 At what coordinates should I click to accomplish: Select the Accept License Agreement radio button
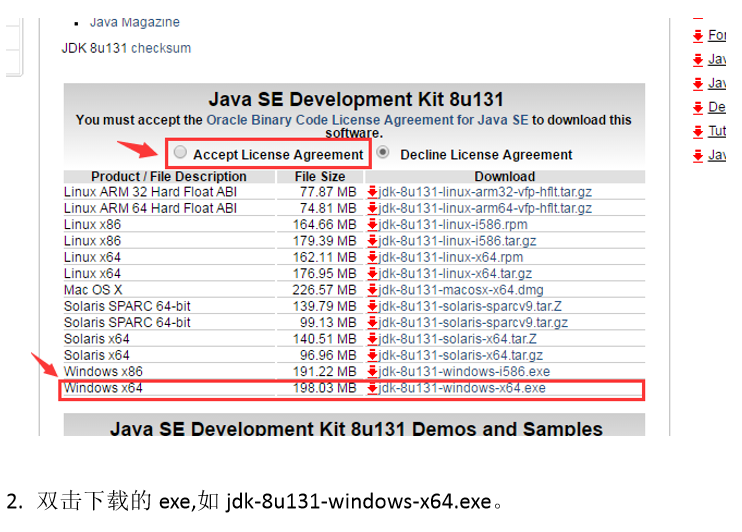coord(180,152)
